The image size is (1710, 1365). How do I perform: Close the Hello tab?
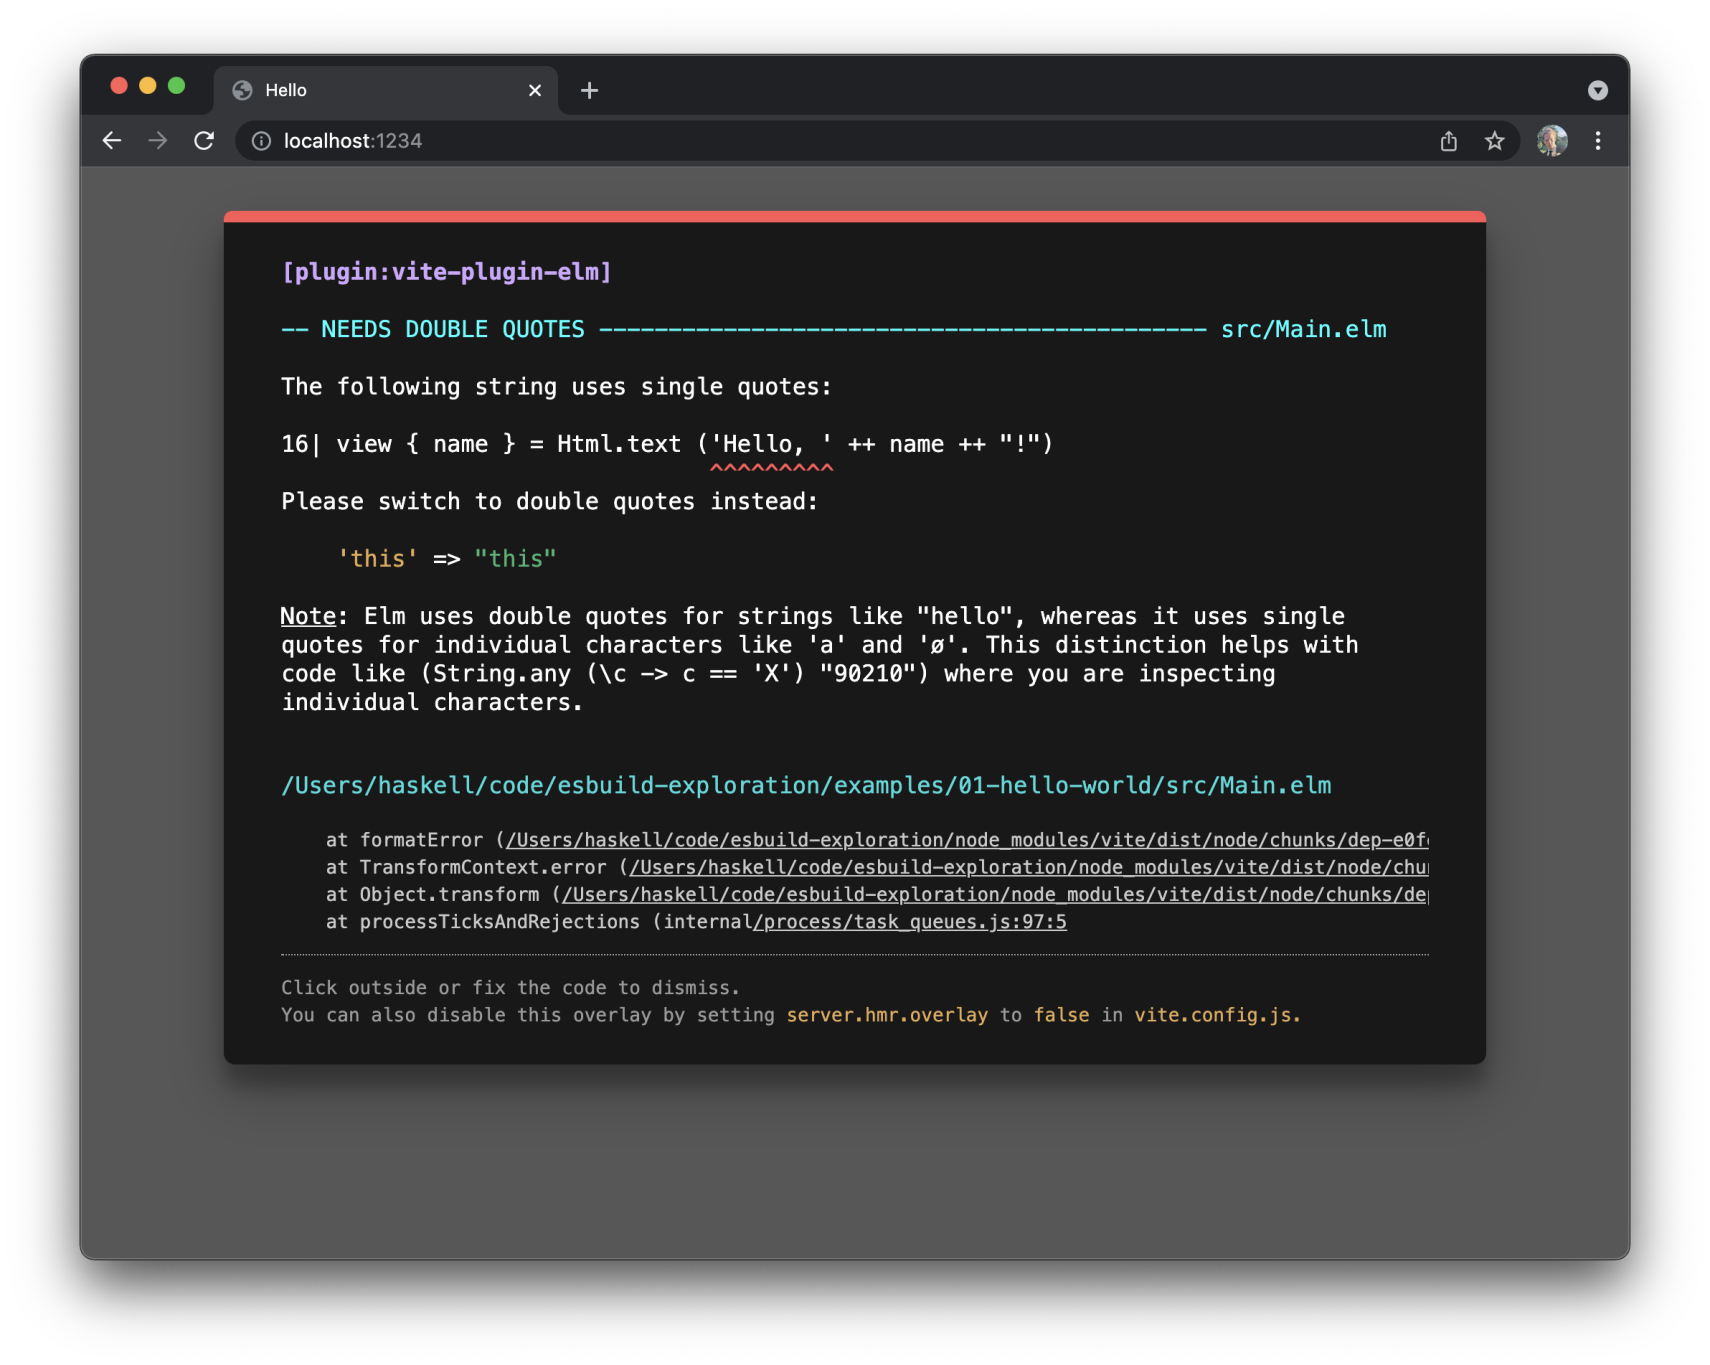(x=535, y=90)
